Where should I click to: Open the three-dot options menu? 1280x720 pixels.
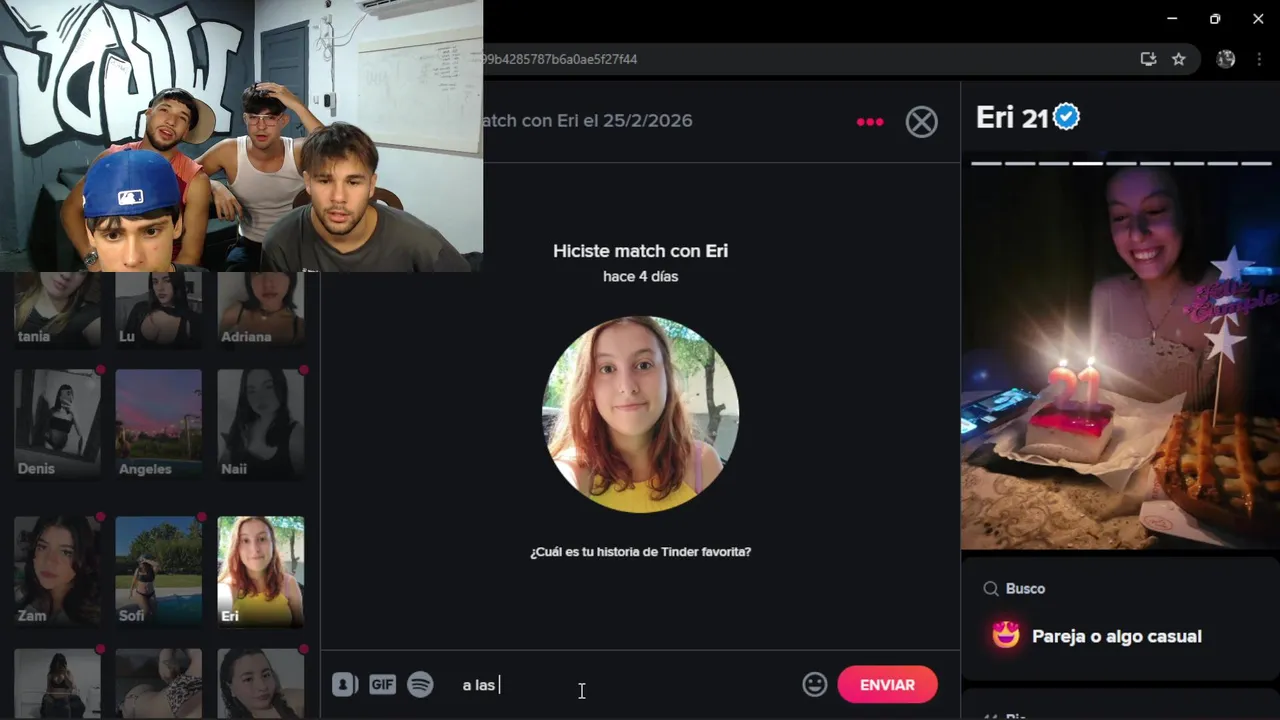pos(870,122)
